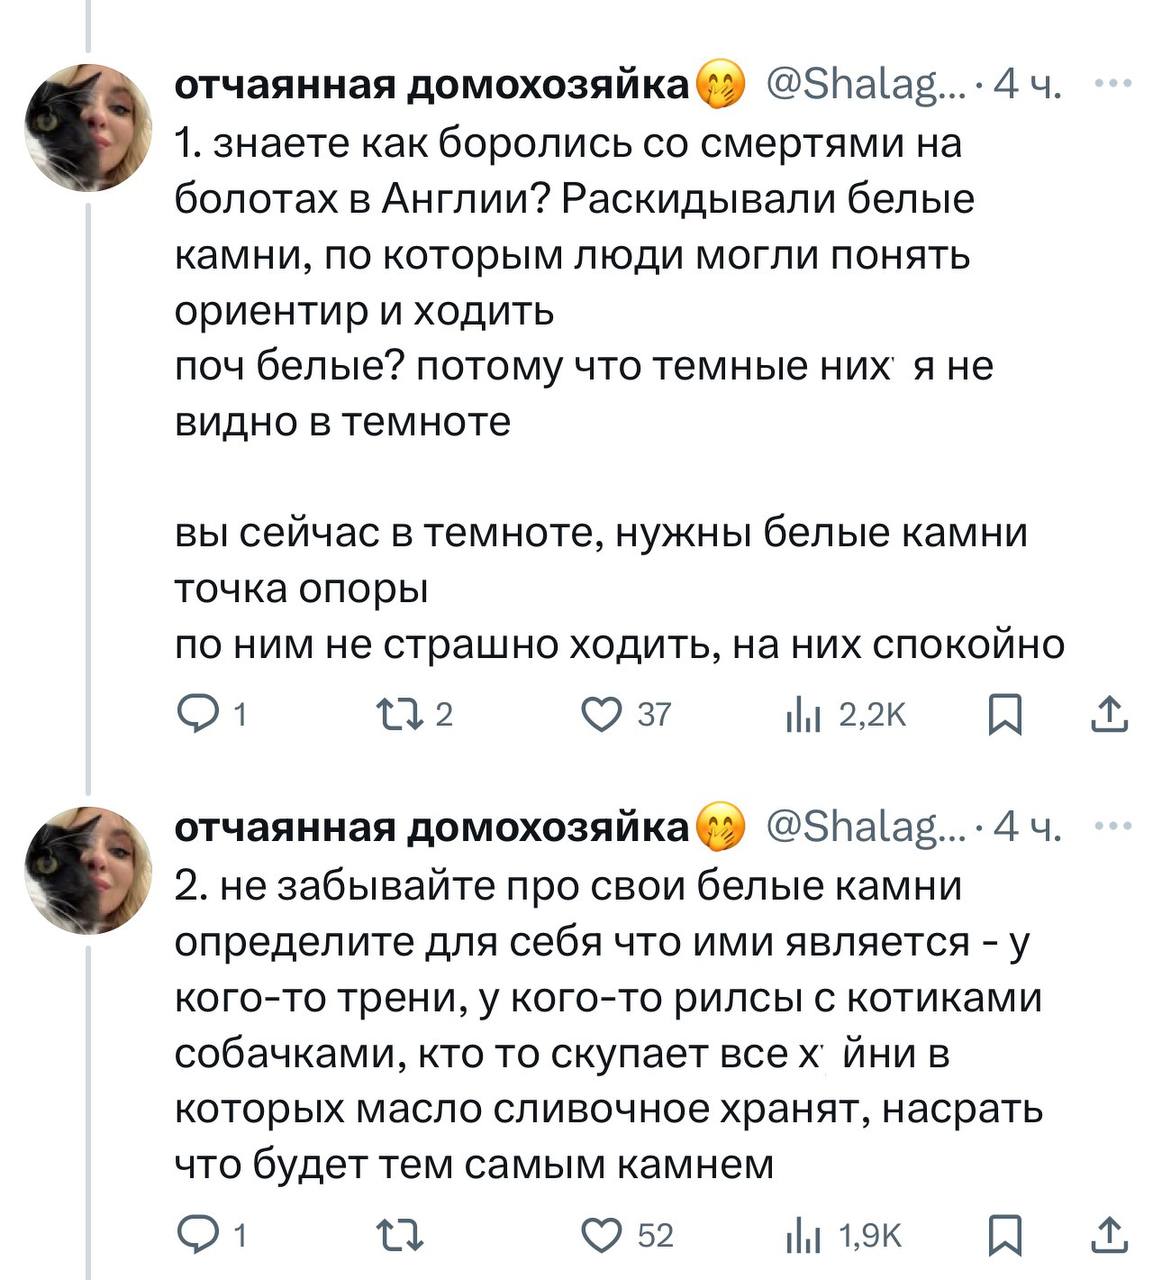Like the second tweet with 52 likes

(x=602, y=1235)
